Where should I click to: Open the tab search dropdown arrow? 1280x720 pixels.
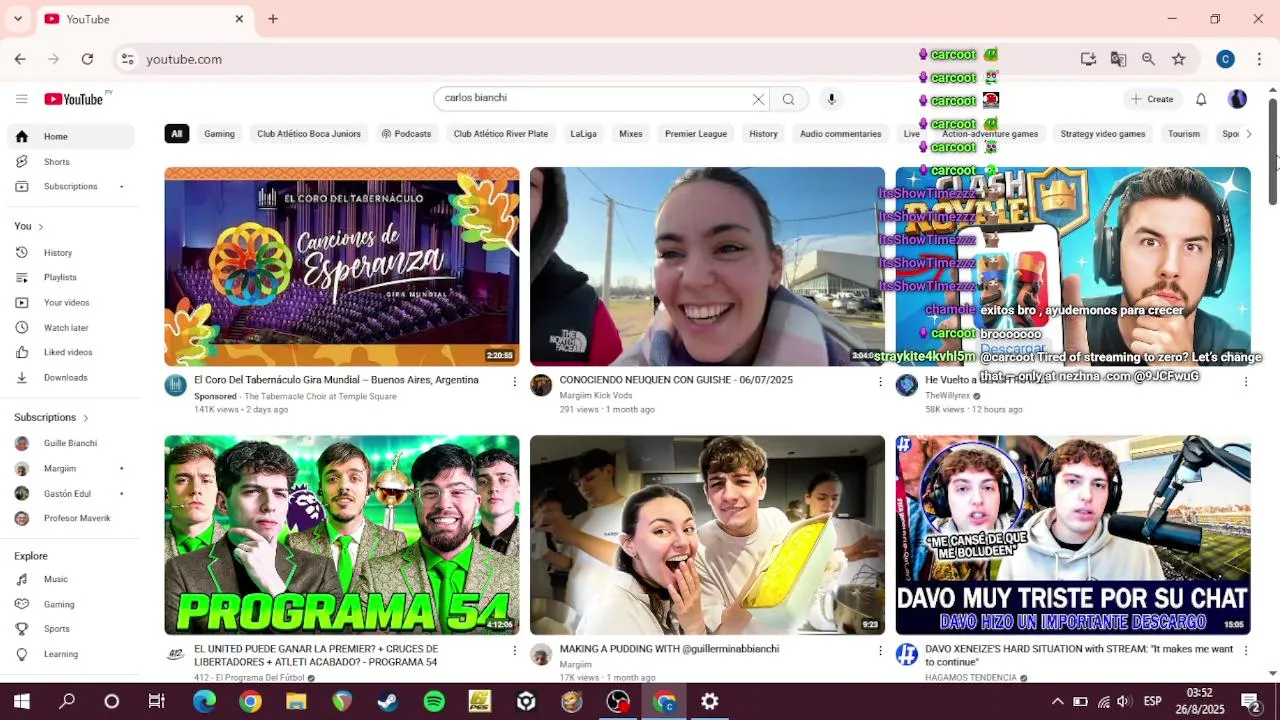tap(17, 19)
